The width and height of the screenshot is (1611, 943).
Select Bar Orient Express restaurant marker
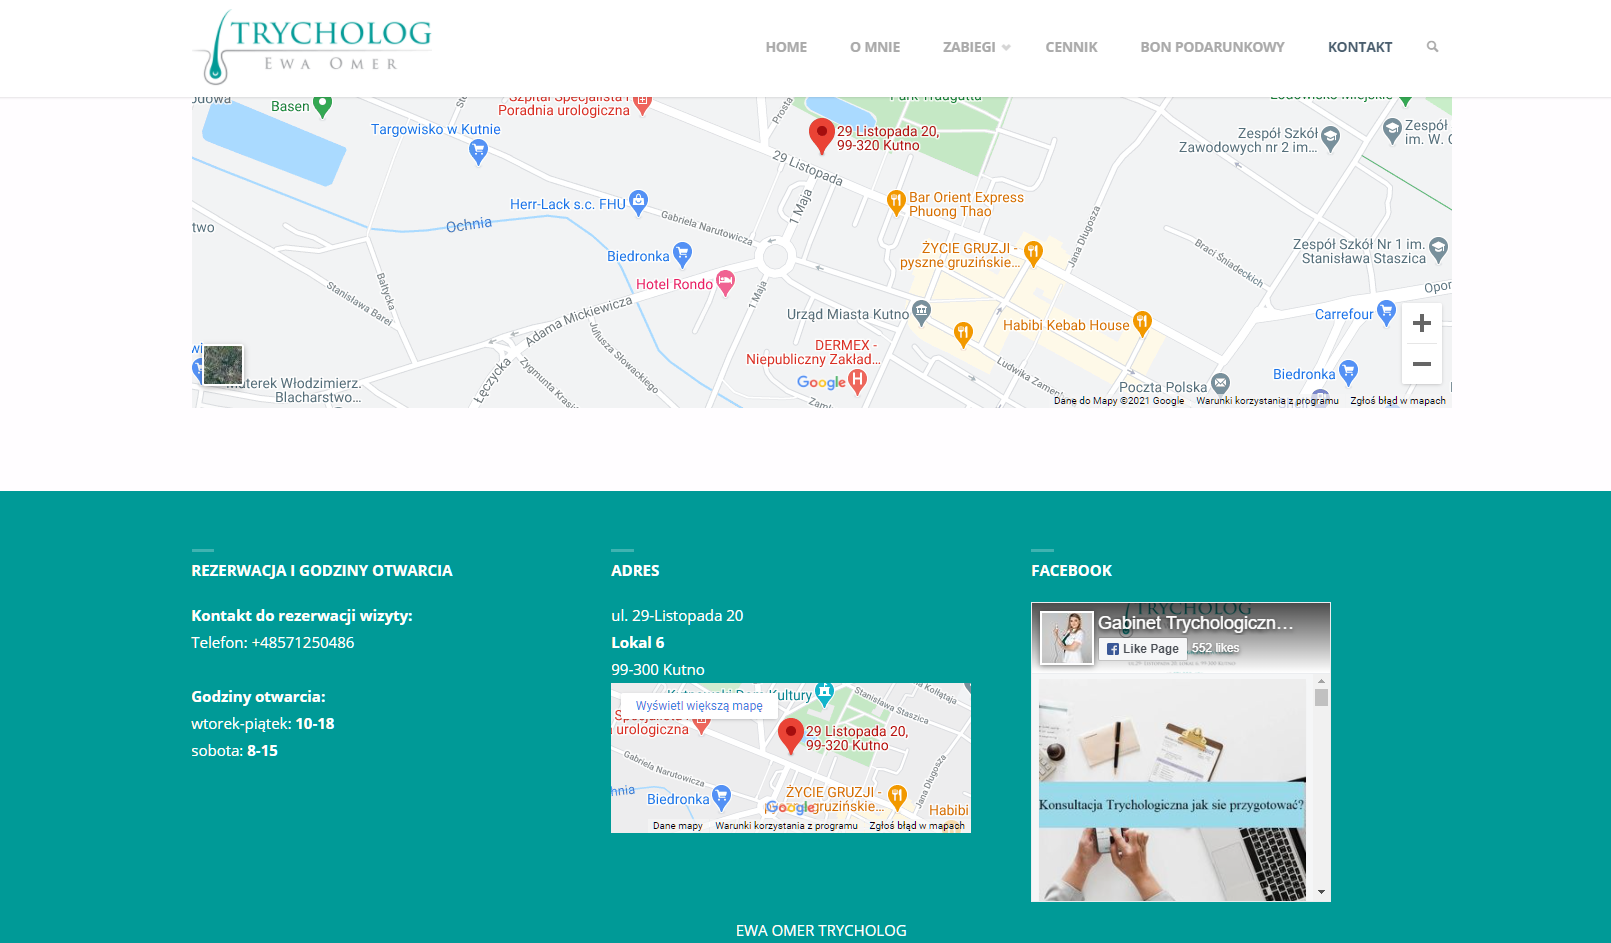coord(896,204)
